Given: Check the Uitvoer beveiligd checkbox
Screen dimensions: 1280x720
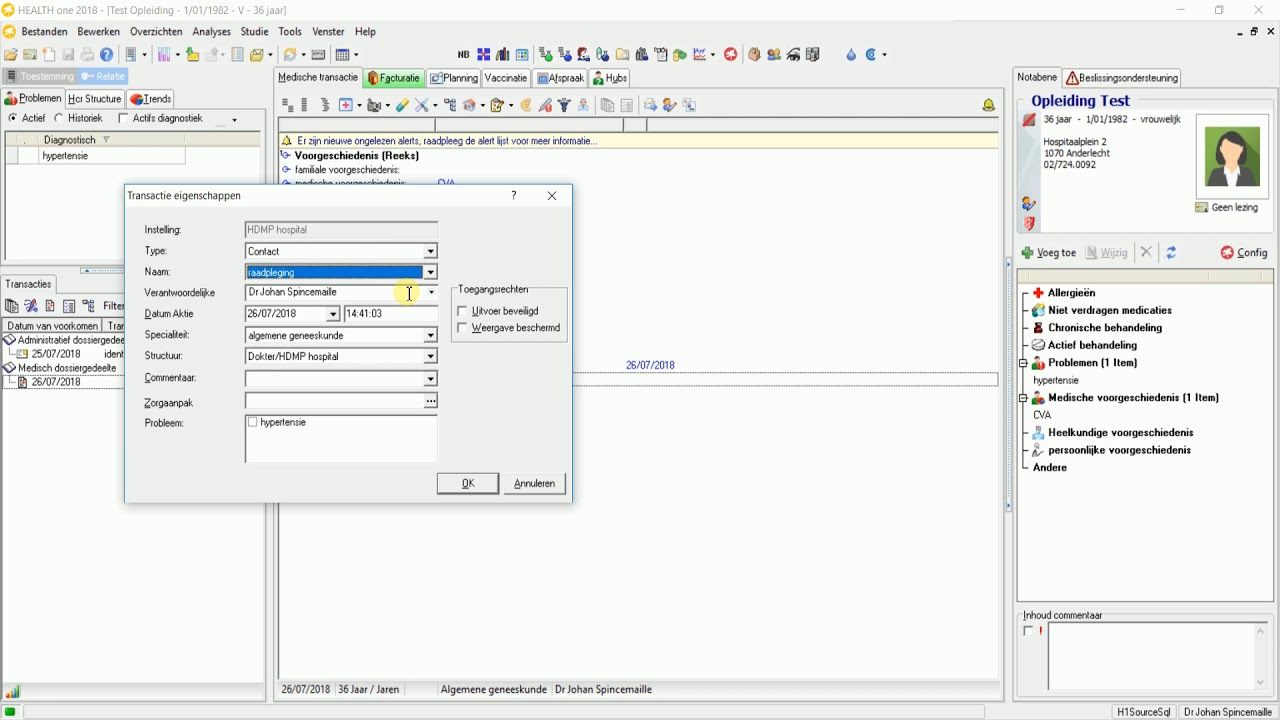Looking at the screenshot, I should click(462, 311).
